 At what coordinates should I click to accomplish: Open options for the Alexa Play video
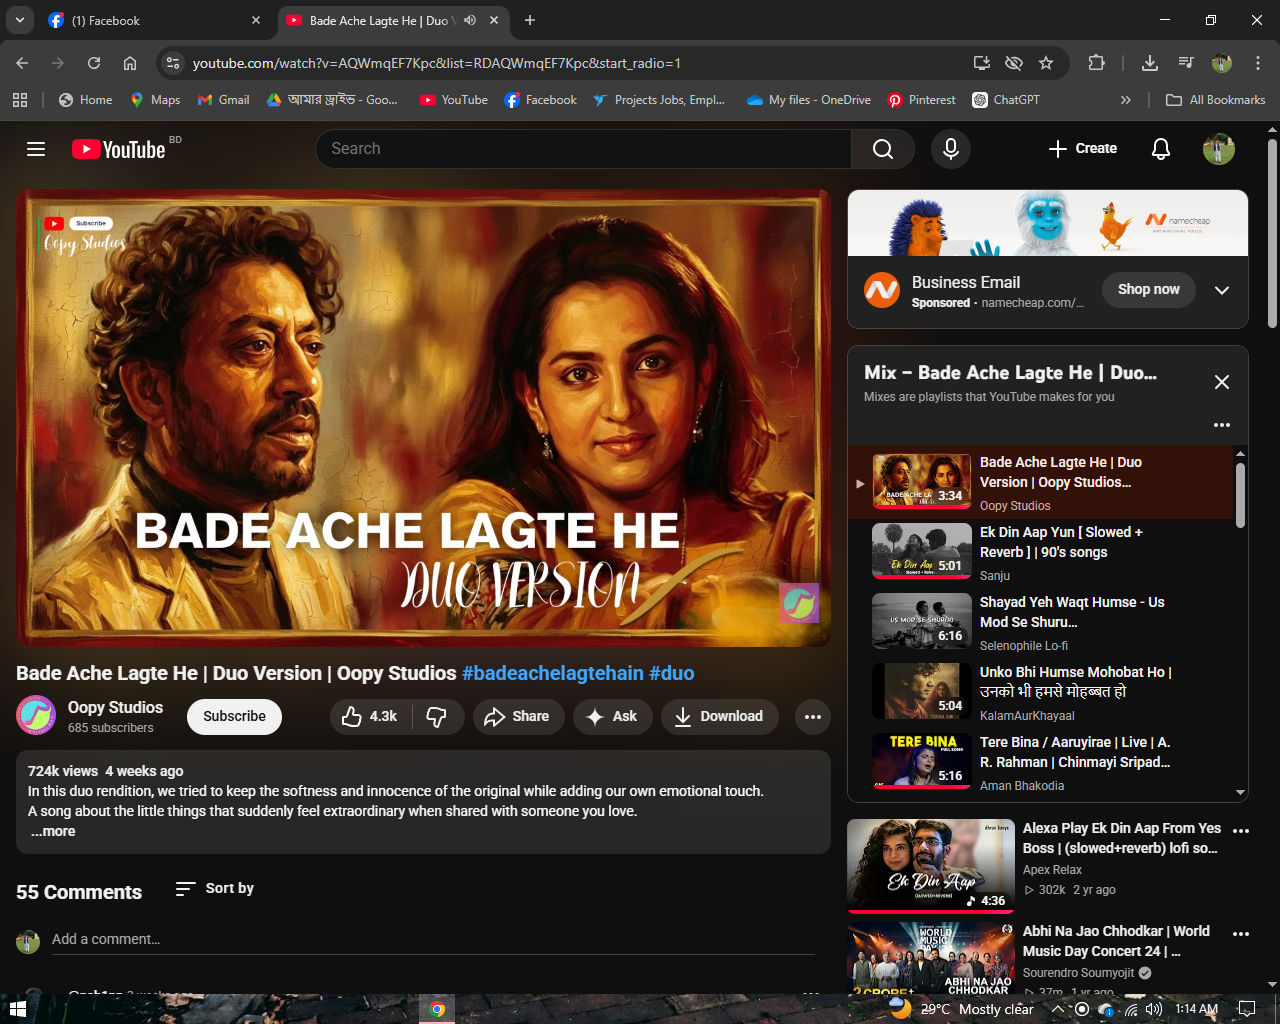[1241, 831]
